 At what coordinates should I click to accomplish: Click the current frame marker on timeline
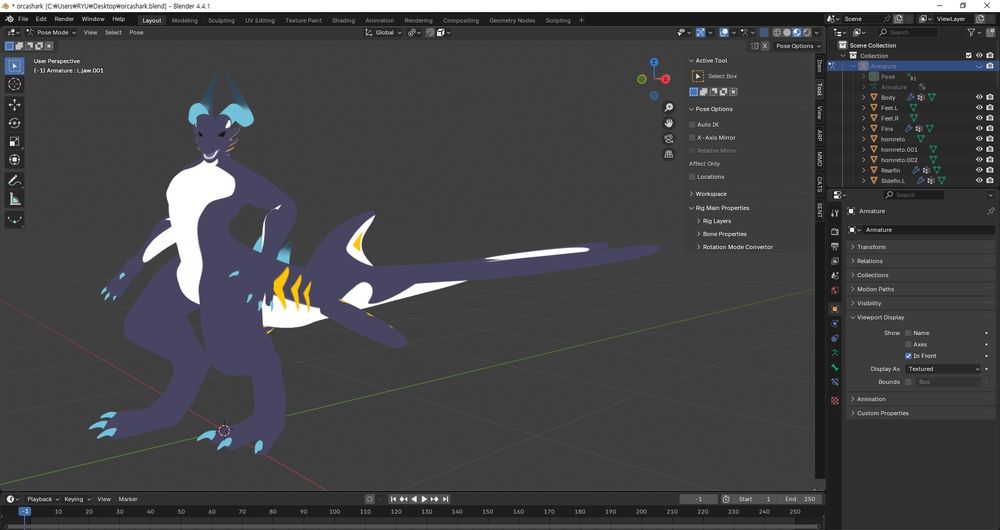(x=24, y=512)
